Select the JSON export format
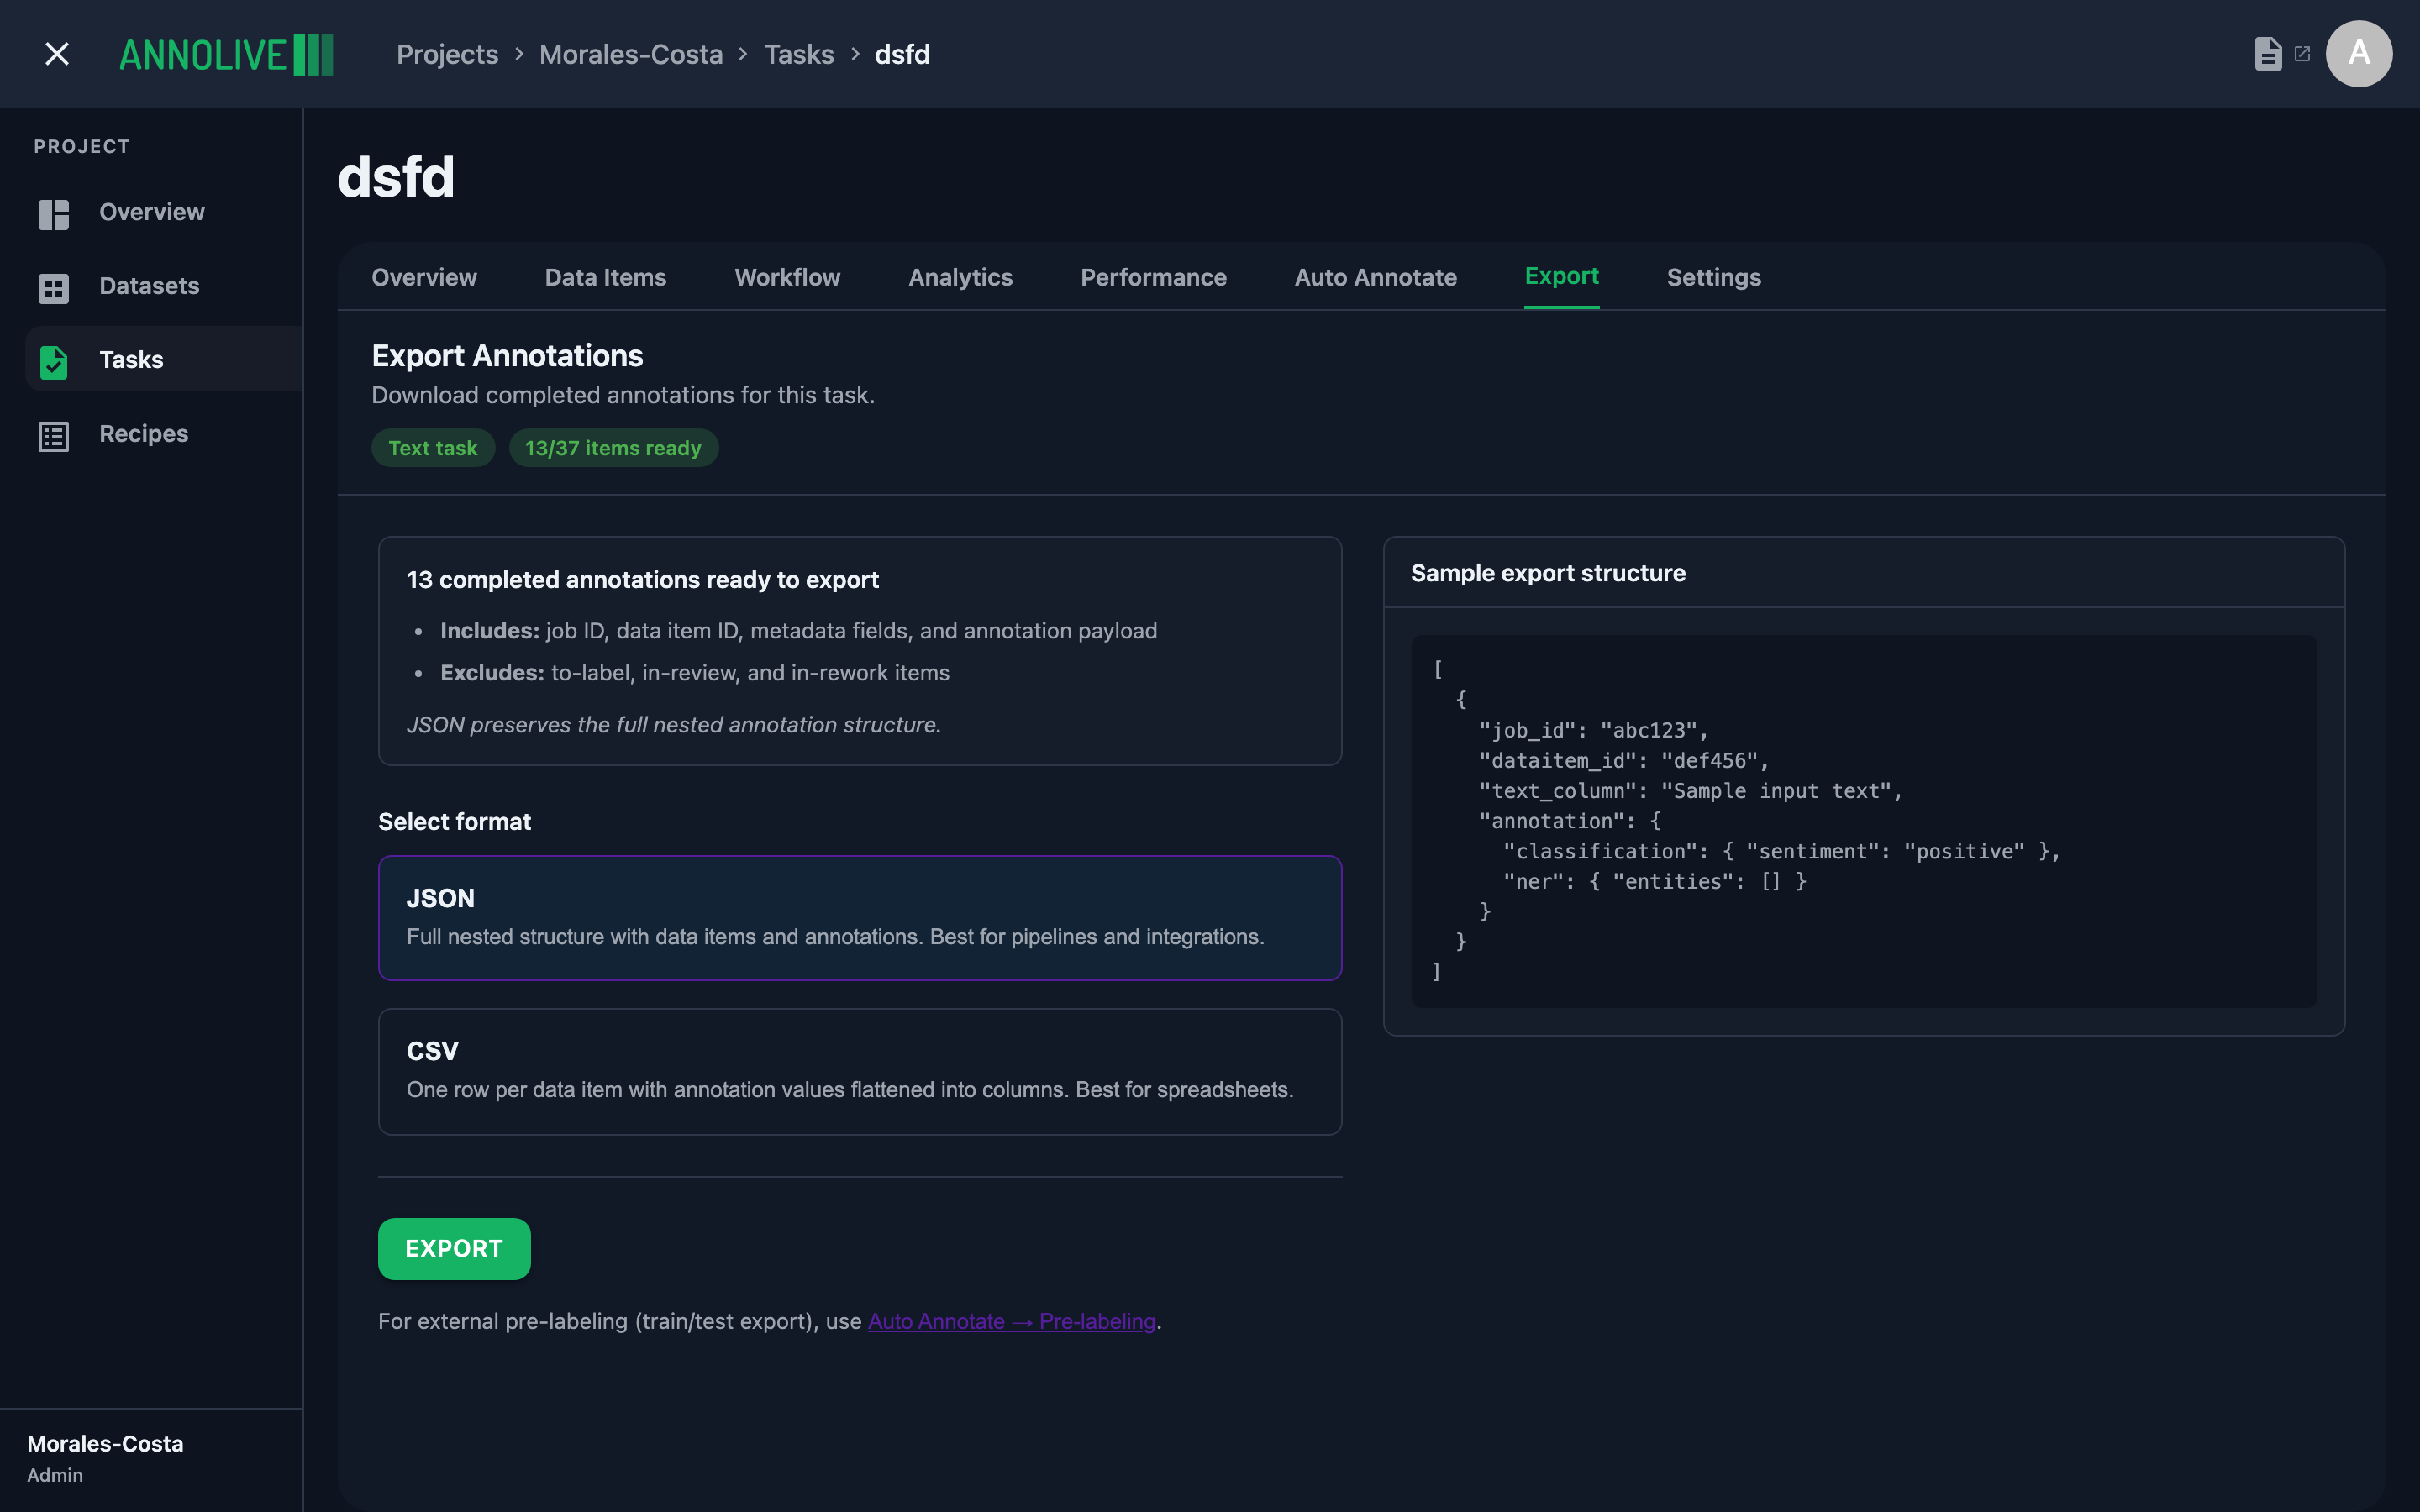 pos(860,917)
